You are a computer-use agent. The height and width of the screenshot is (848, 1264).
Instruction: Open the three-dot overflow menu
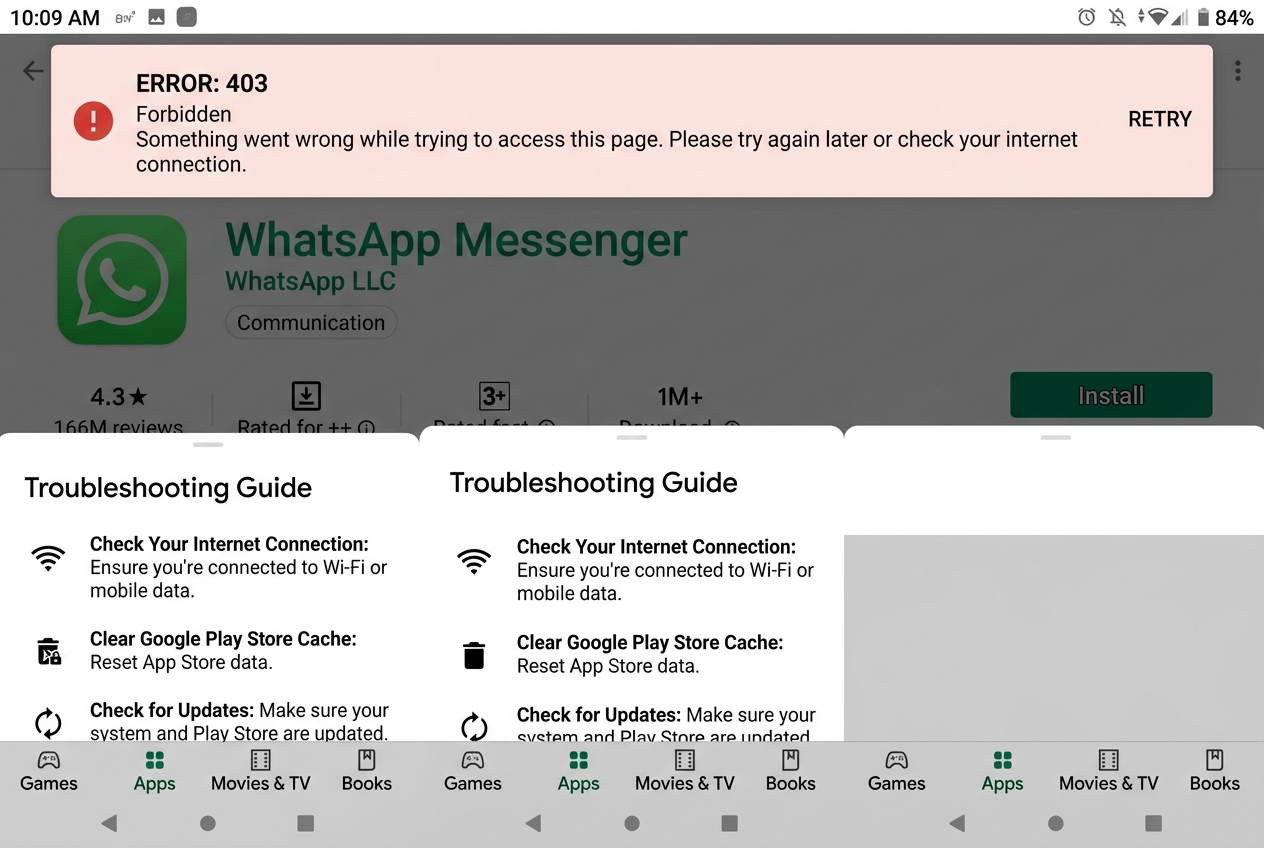point(1238,70)
